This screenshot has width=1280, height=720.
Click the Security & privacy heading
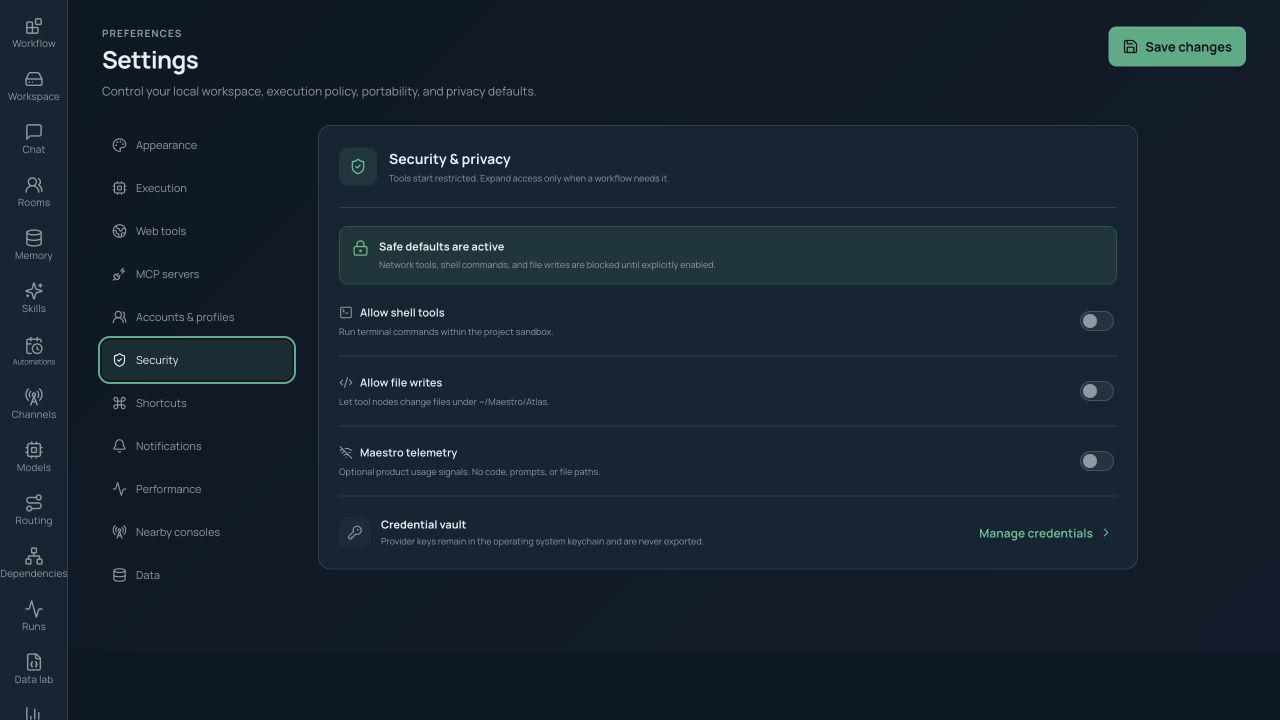[450, 159]
